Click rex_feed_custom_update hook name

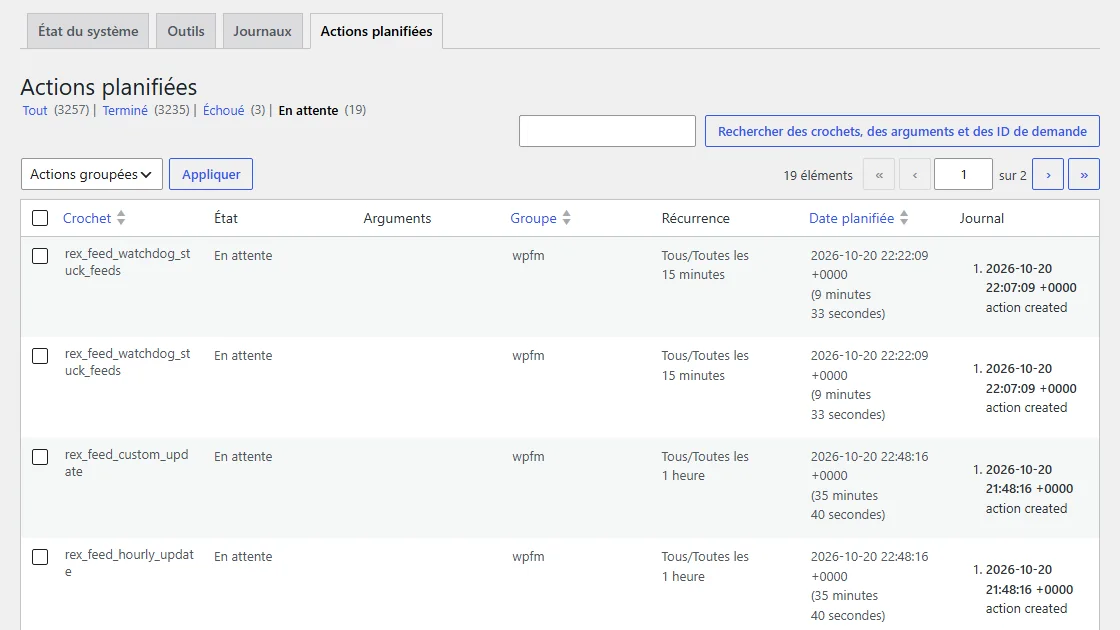point(126,463)
